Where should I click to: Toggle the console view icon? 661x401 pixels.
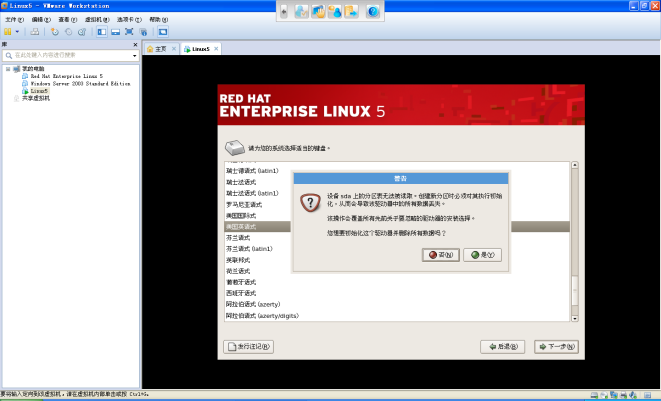(x=163, y=32)
